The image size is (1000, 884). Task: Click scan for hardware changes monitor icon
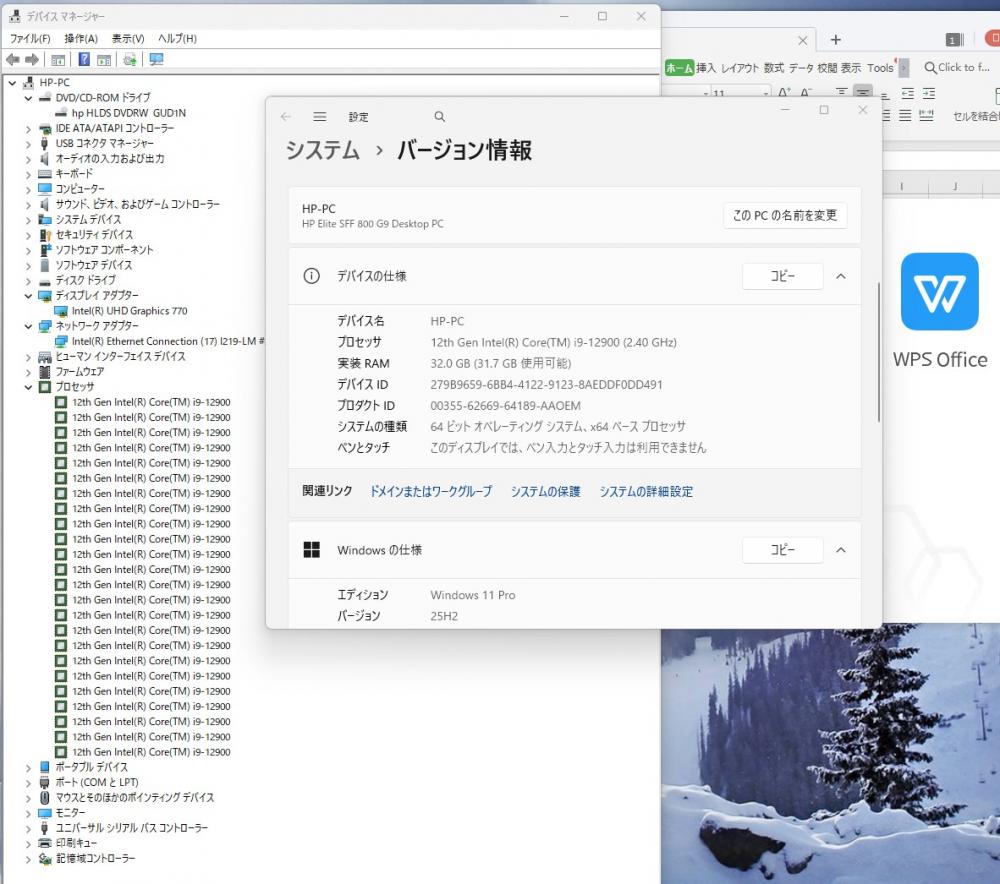[156, 59]
